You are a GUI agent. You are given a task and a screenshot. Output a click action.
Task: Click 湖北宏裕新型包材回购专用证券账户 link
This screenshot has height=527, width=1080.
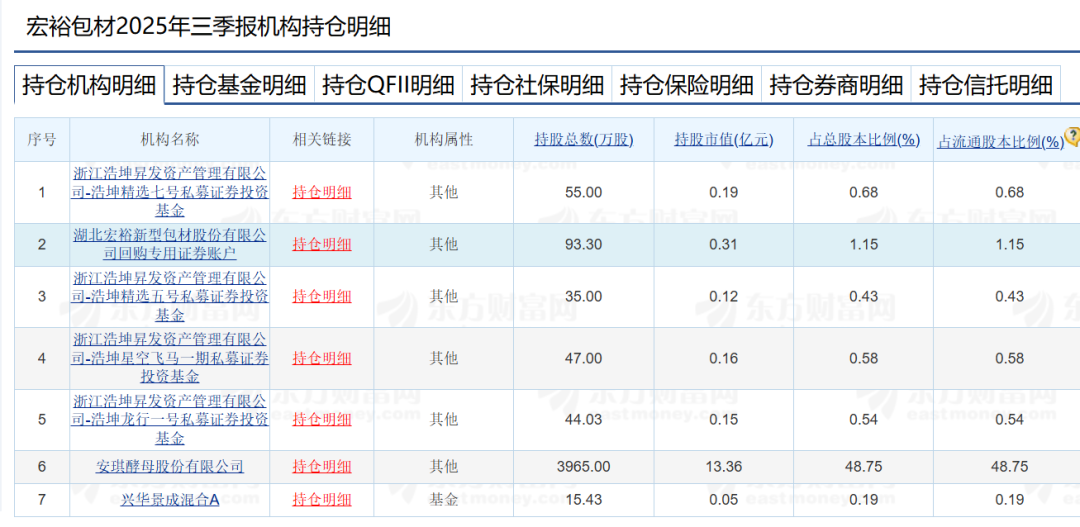point(169,244)
